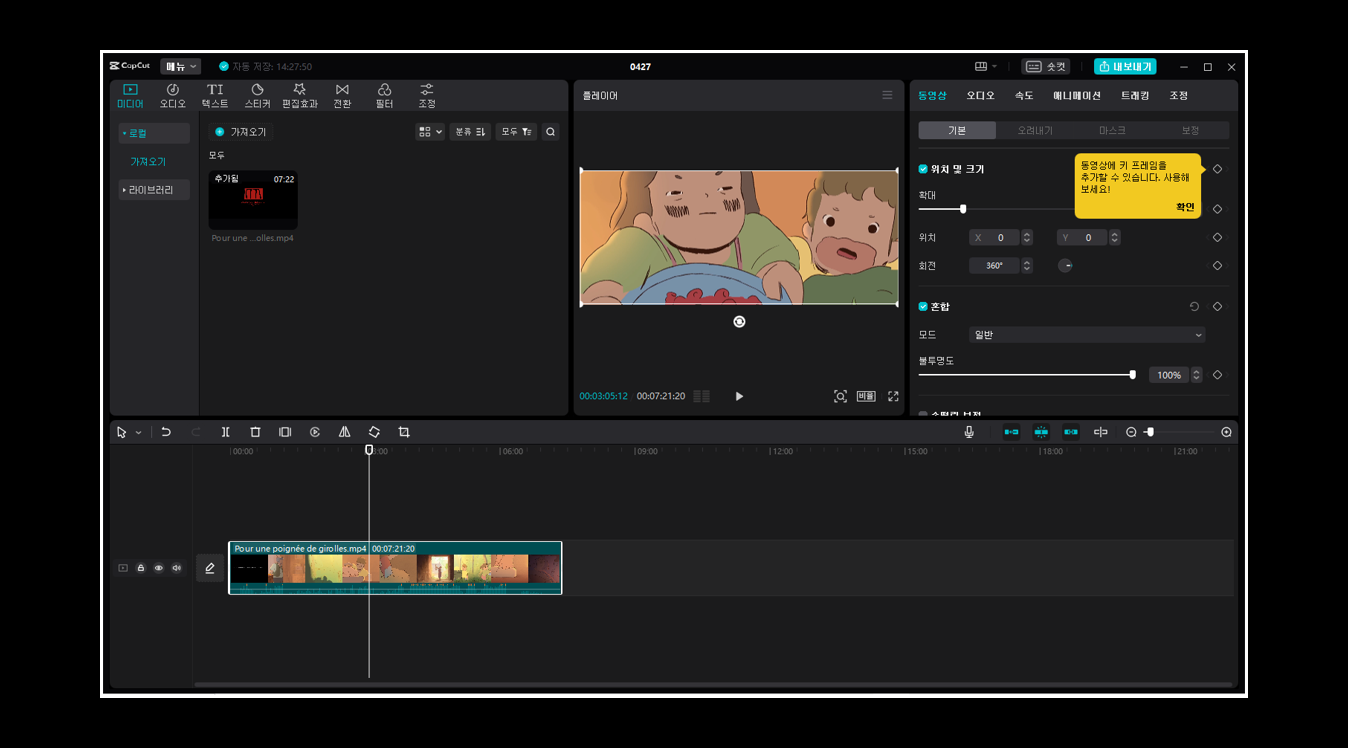The height and width of the screenshot is (748, 1348).
Task: Switch to the 애니메이션 tab
Action: (x=1077, y=95)
